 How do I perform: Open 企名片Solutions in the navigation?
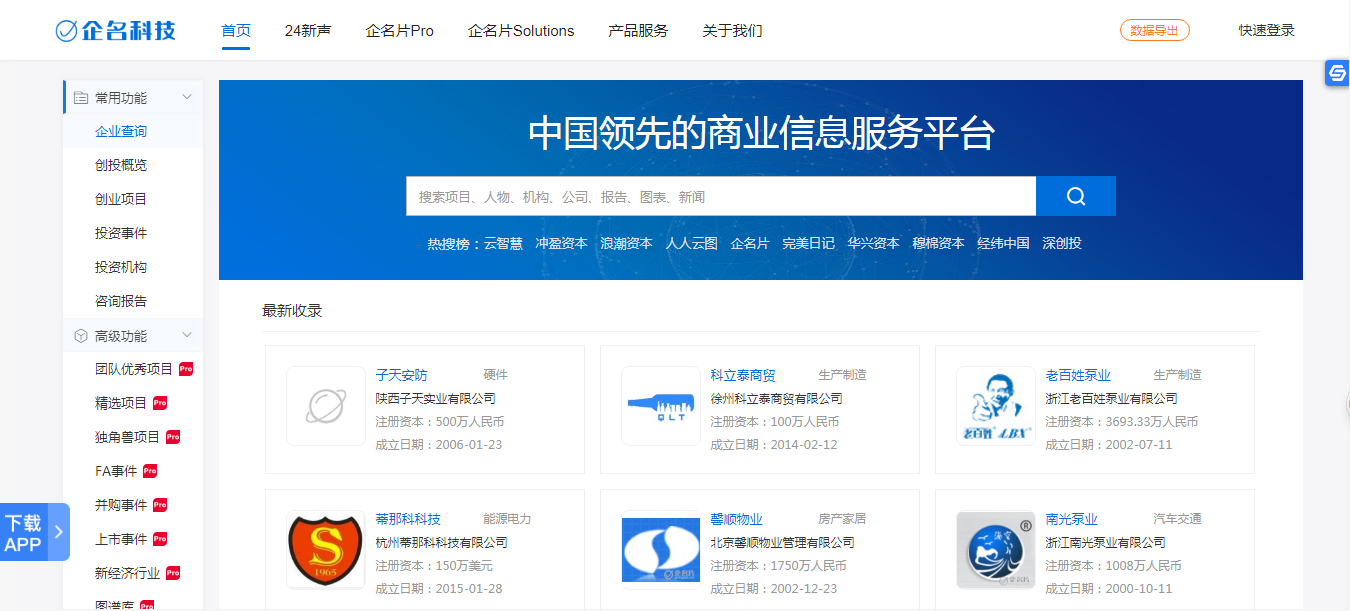[x=521, y=31]
